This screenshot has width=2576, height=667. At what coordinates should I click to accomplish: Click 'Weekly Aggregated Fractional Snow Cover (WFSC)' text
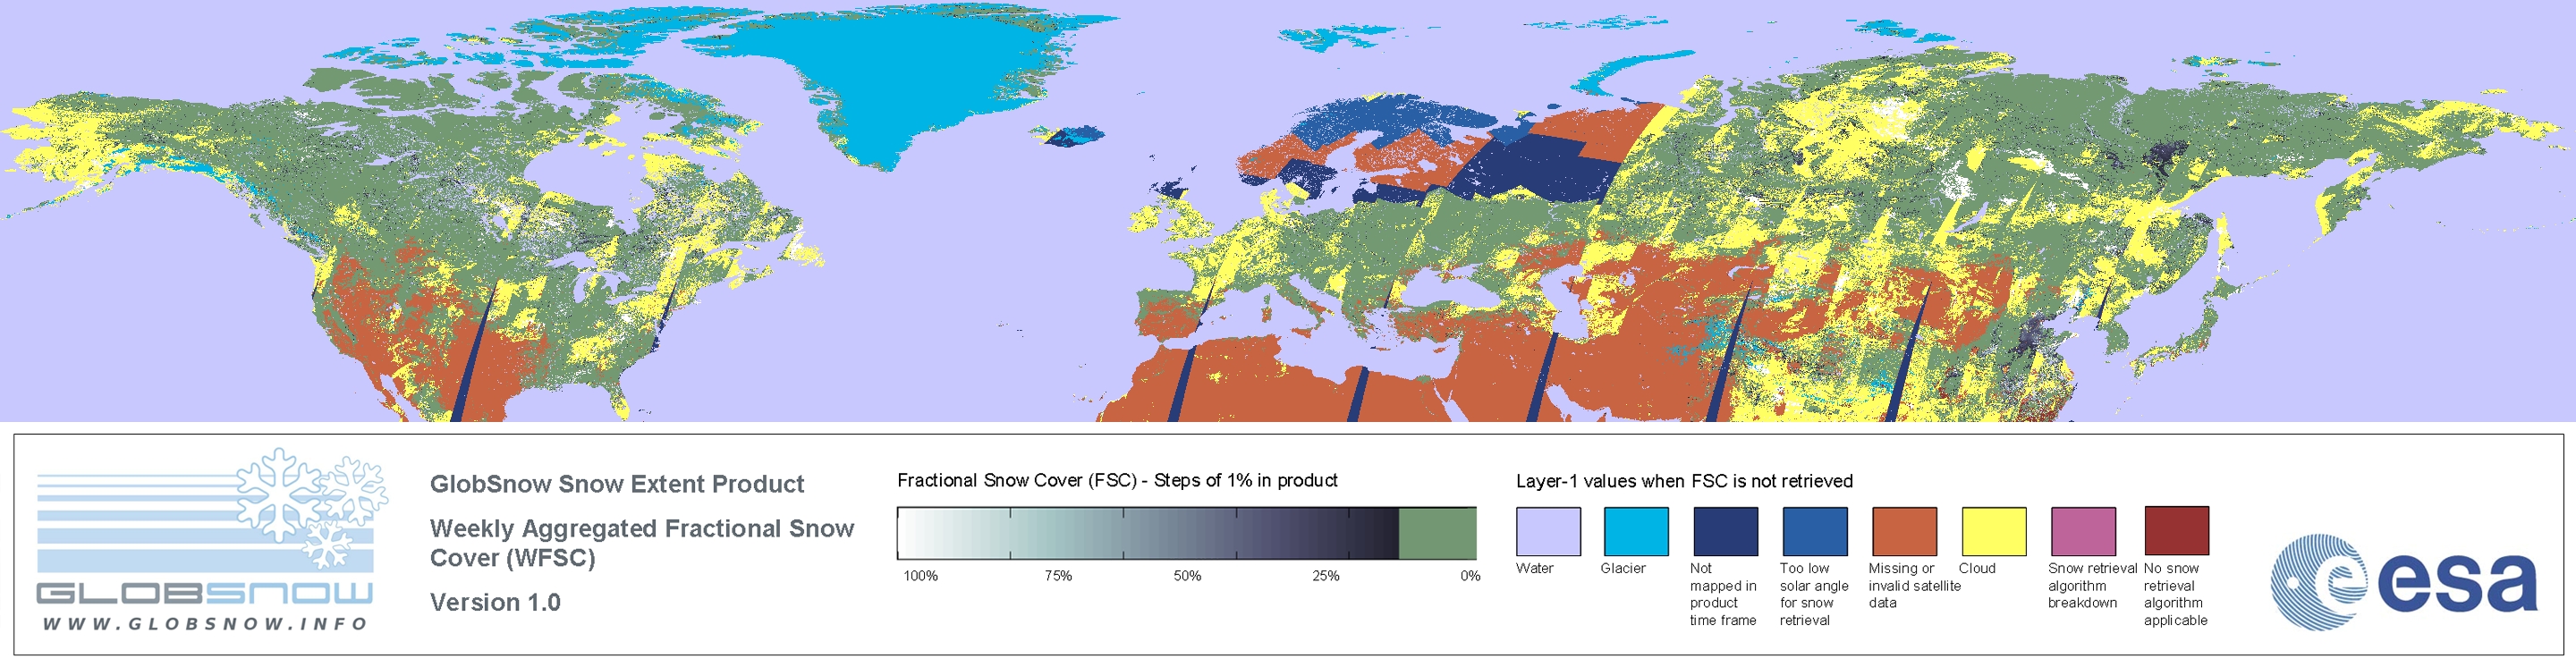(x=642, y=543)
